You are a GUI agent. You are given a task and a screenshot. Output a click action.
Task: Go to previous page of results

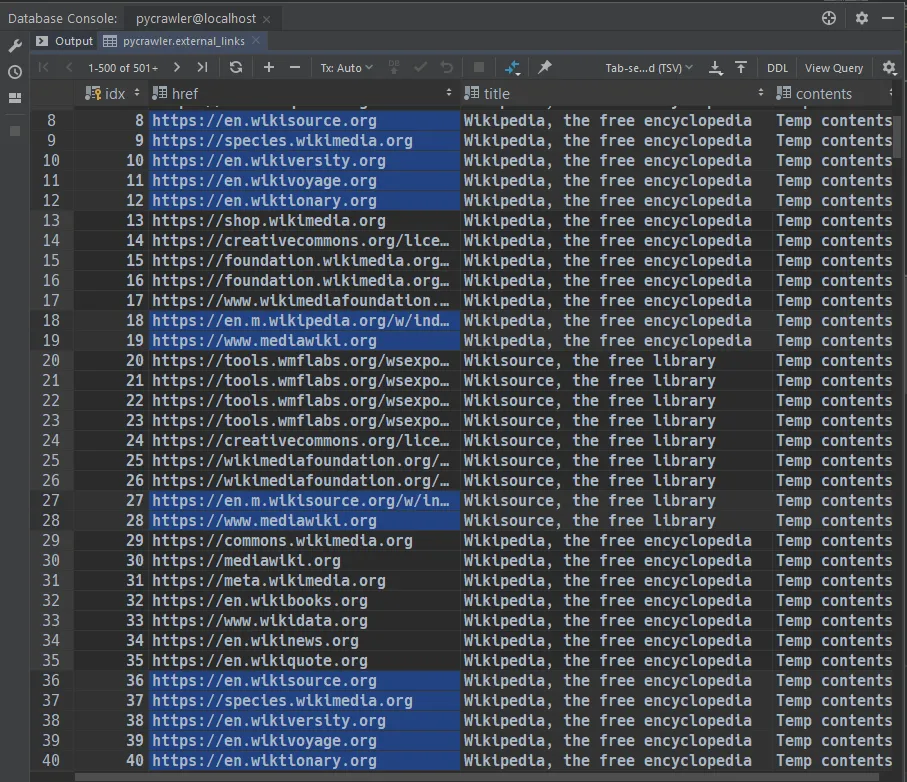(69, 68)
